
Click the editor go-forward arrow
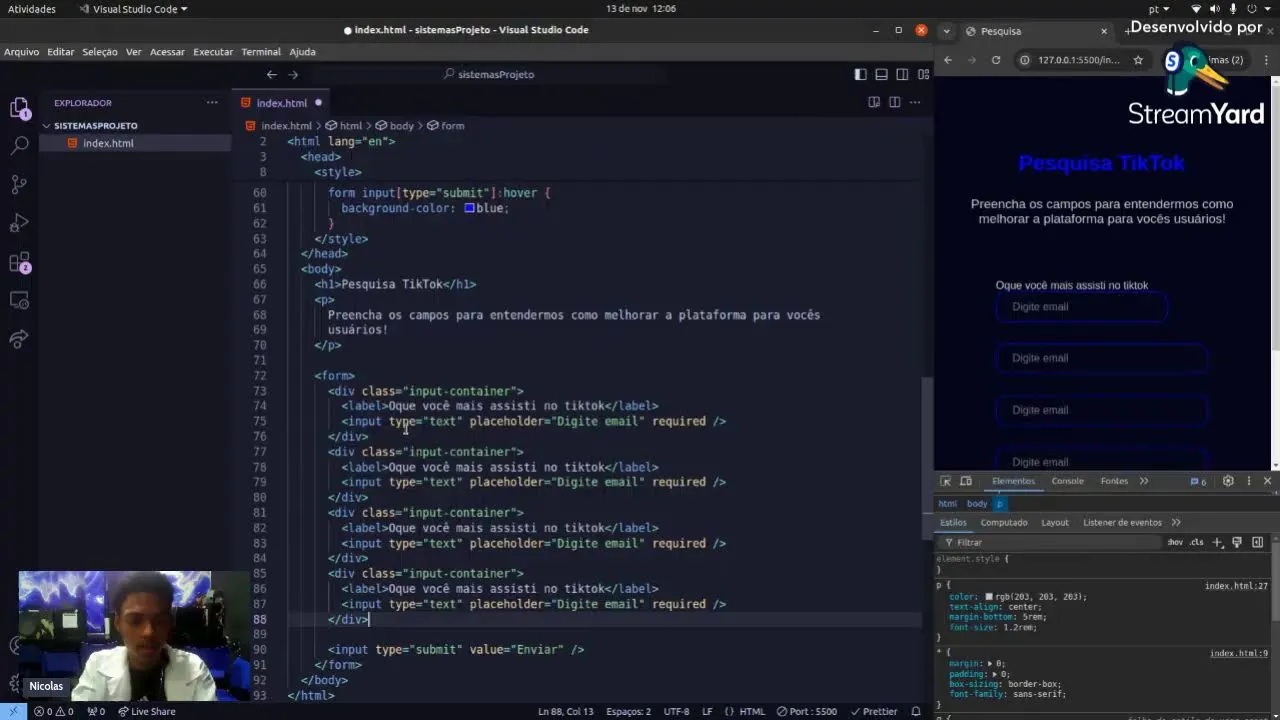tap(293, 74)
